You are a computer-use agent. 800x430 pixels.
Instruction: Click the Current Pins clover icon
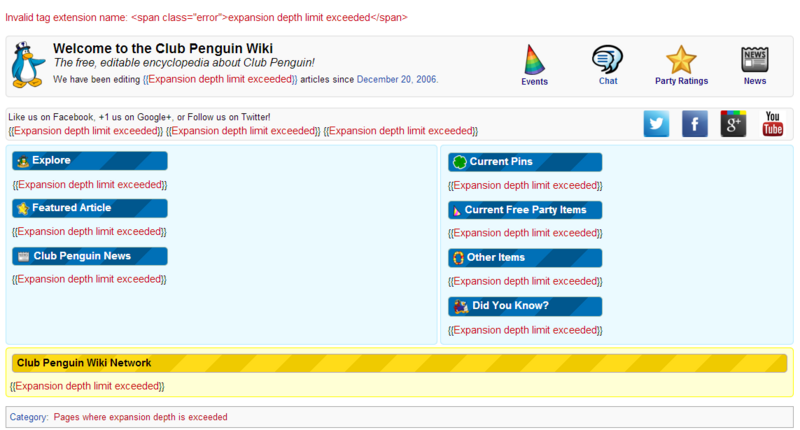coord(460,162)
